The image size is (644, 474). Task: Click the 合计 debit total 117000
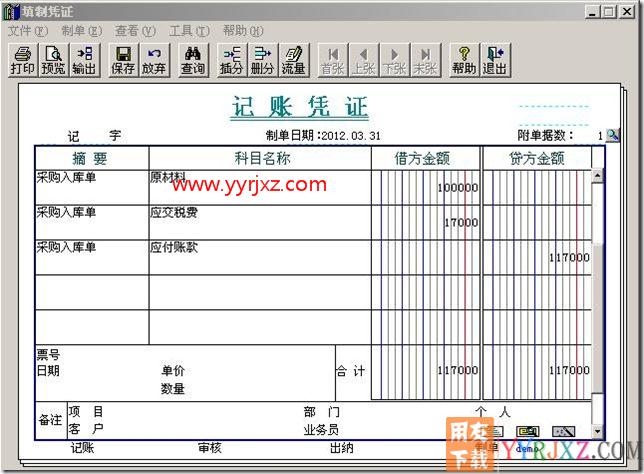458,370
